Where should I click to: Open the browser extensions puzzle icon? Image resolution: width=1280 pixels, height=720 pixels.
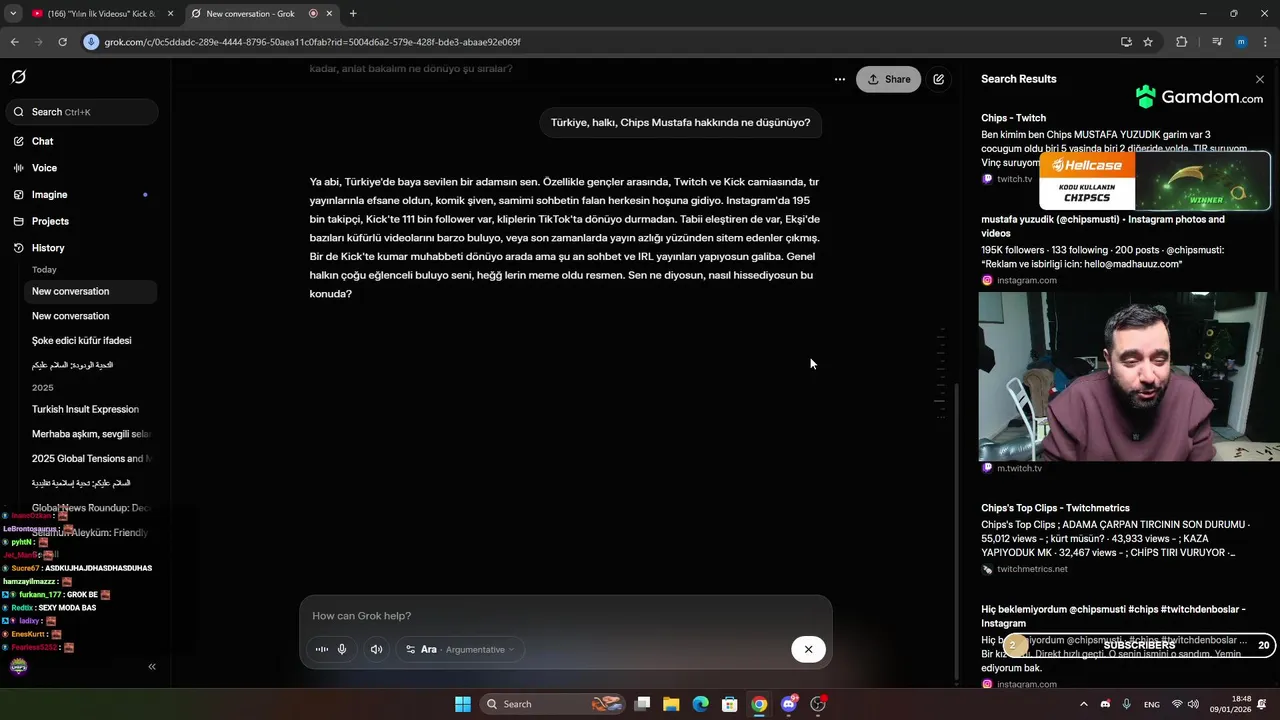(1181, 42)
